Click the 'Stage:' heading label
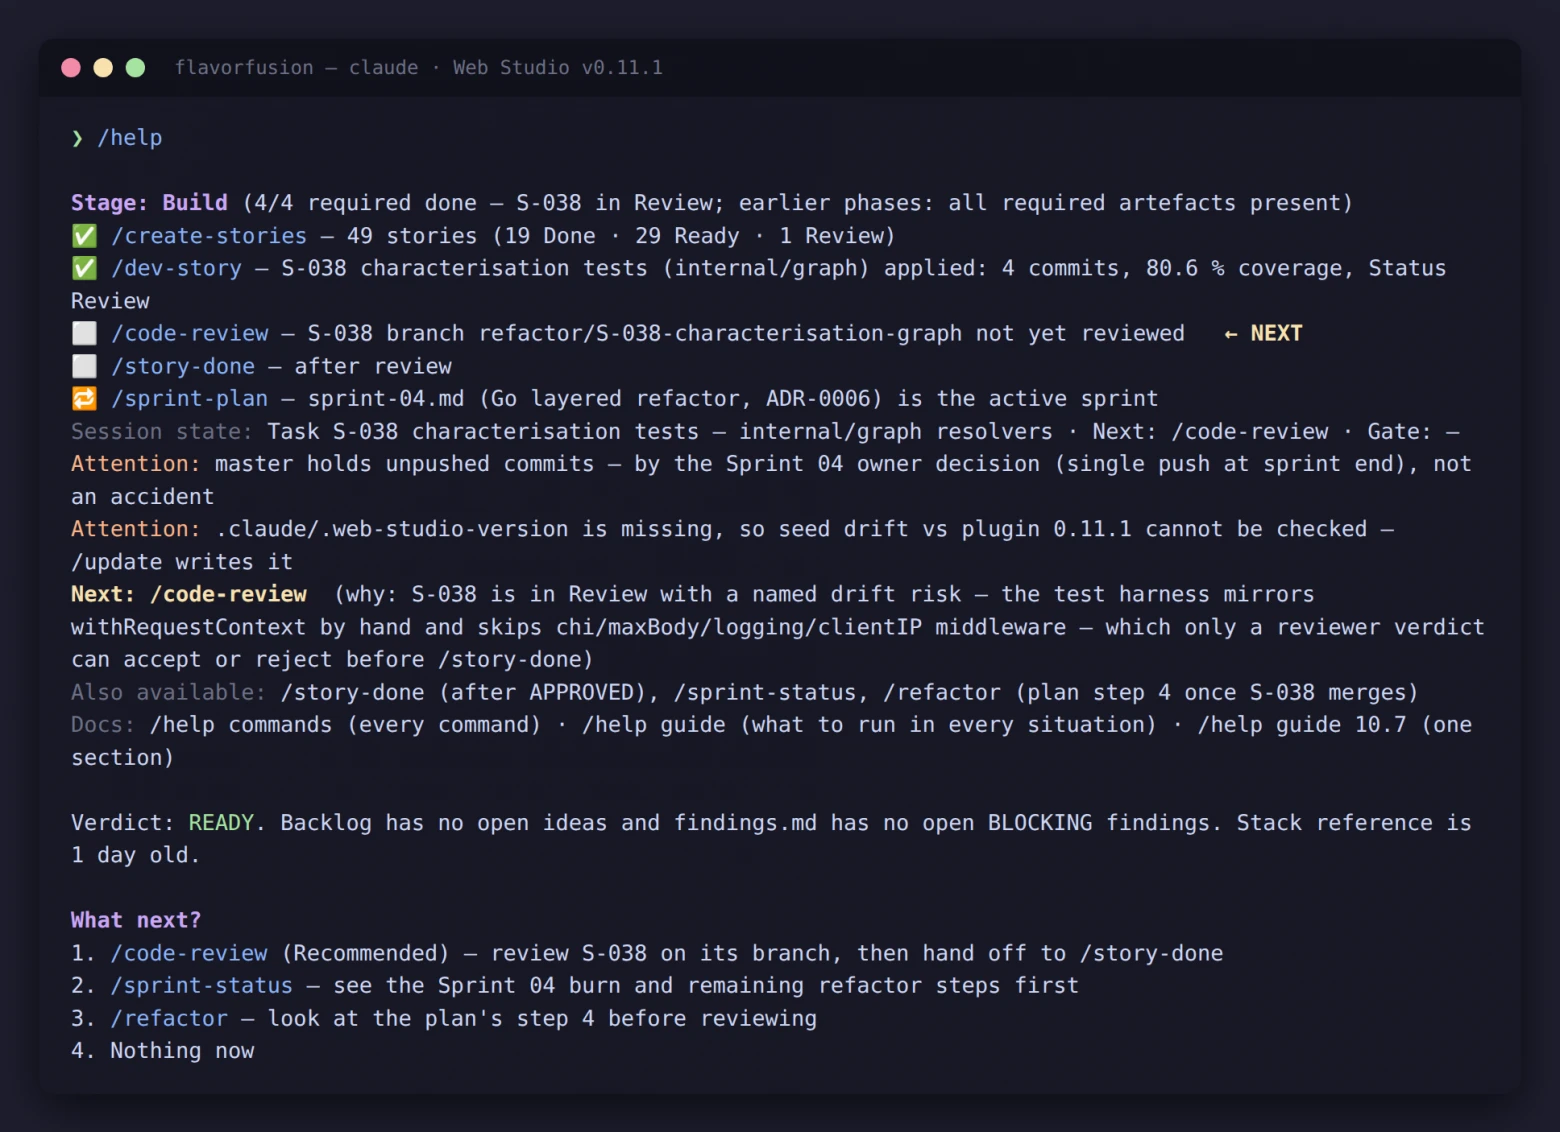Viewport: 1560px width, 1132px height. 109,203
